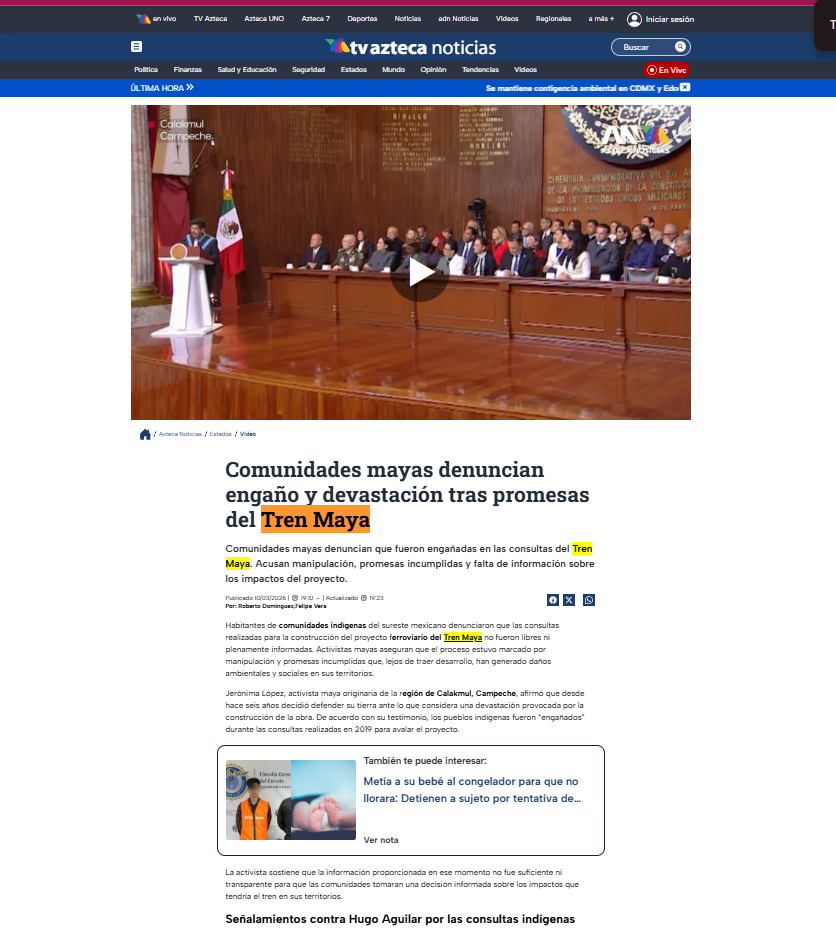Share the article on X
This screenshot has height=934, width=836.
pyautogui.click(x=569, y=600)
